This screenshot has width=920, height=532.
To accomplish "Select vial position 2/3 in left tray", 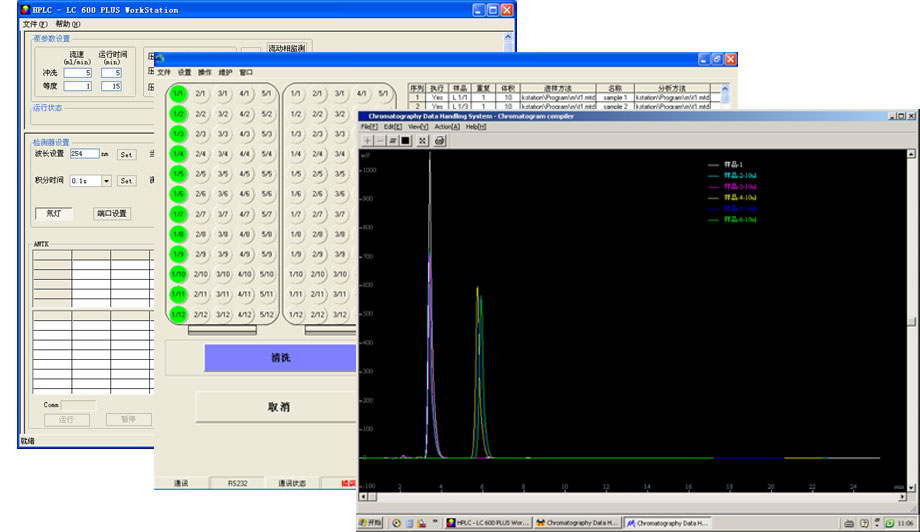I will pyautogui.click(x=201, y=134).
